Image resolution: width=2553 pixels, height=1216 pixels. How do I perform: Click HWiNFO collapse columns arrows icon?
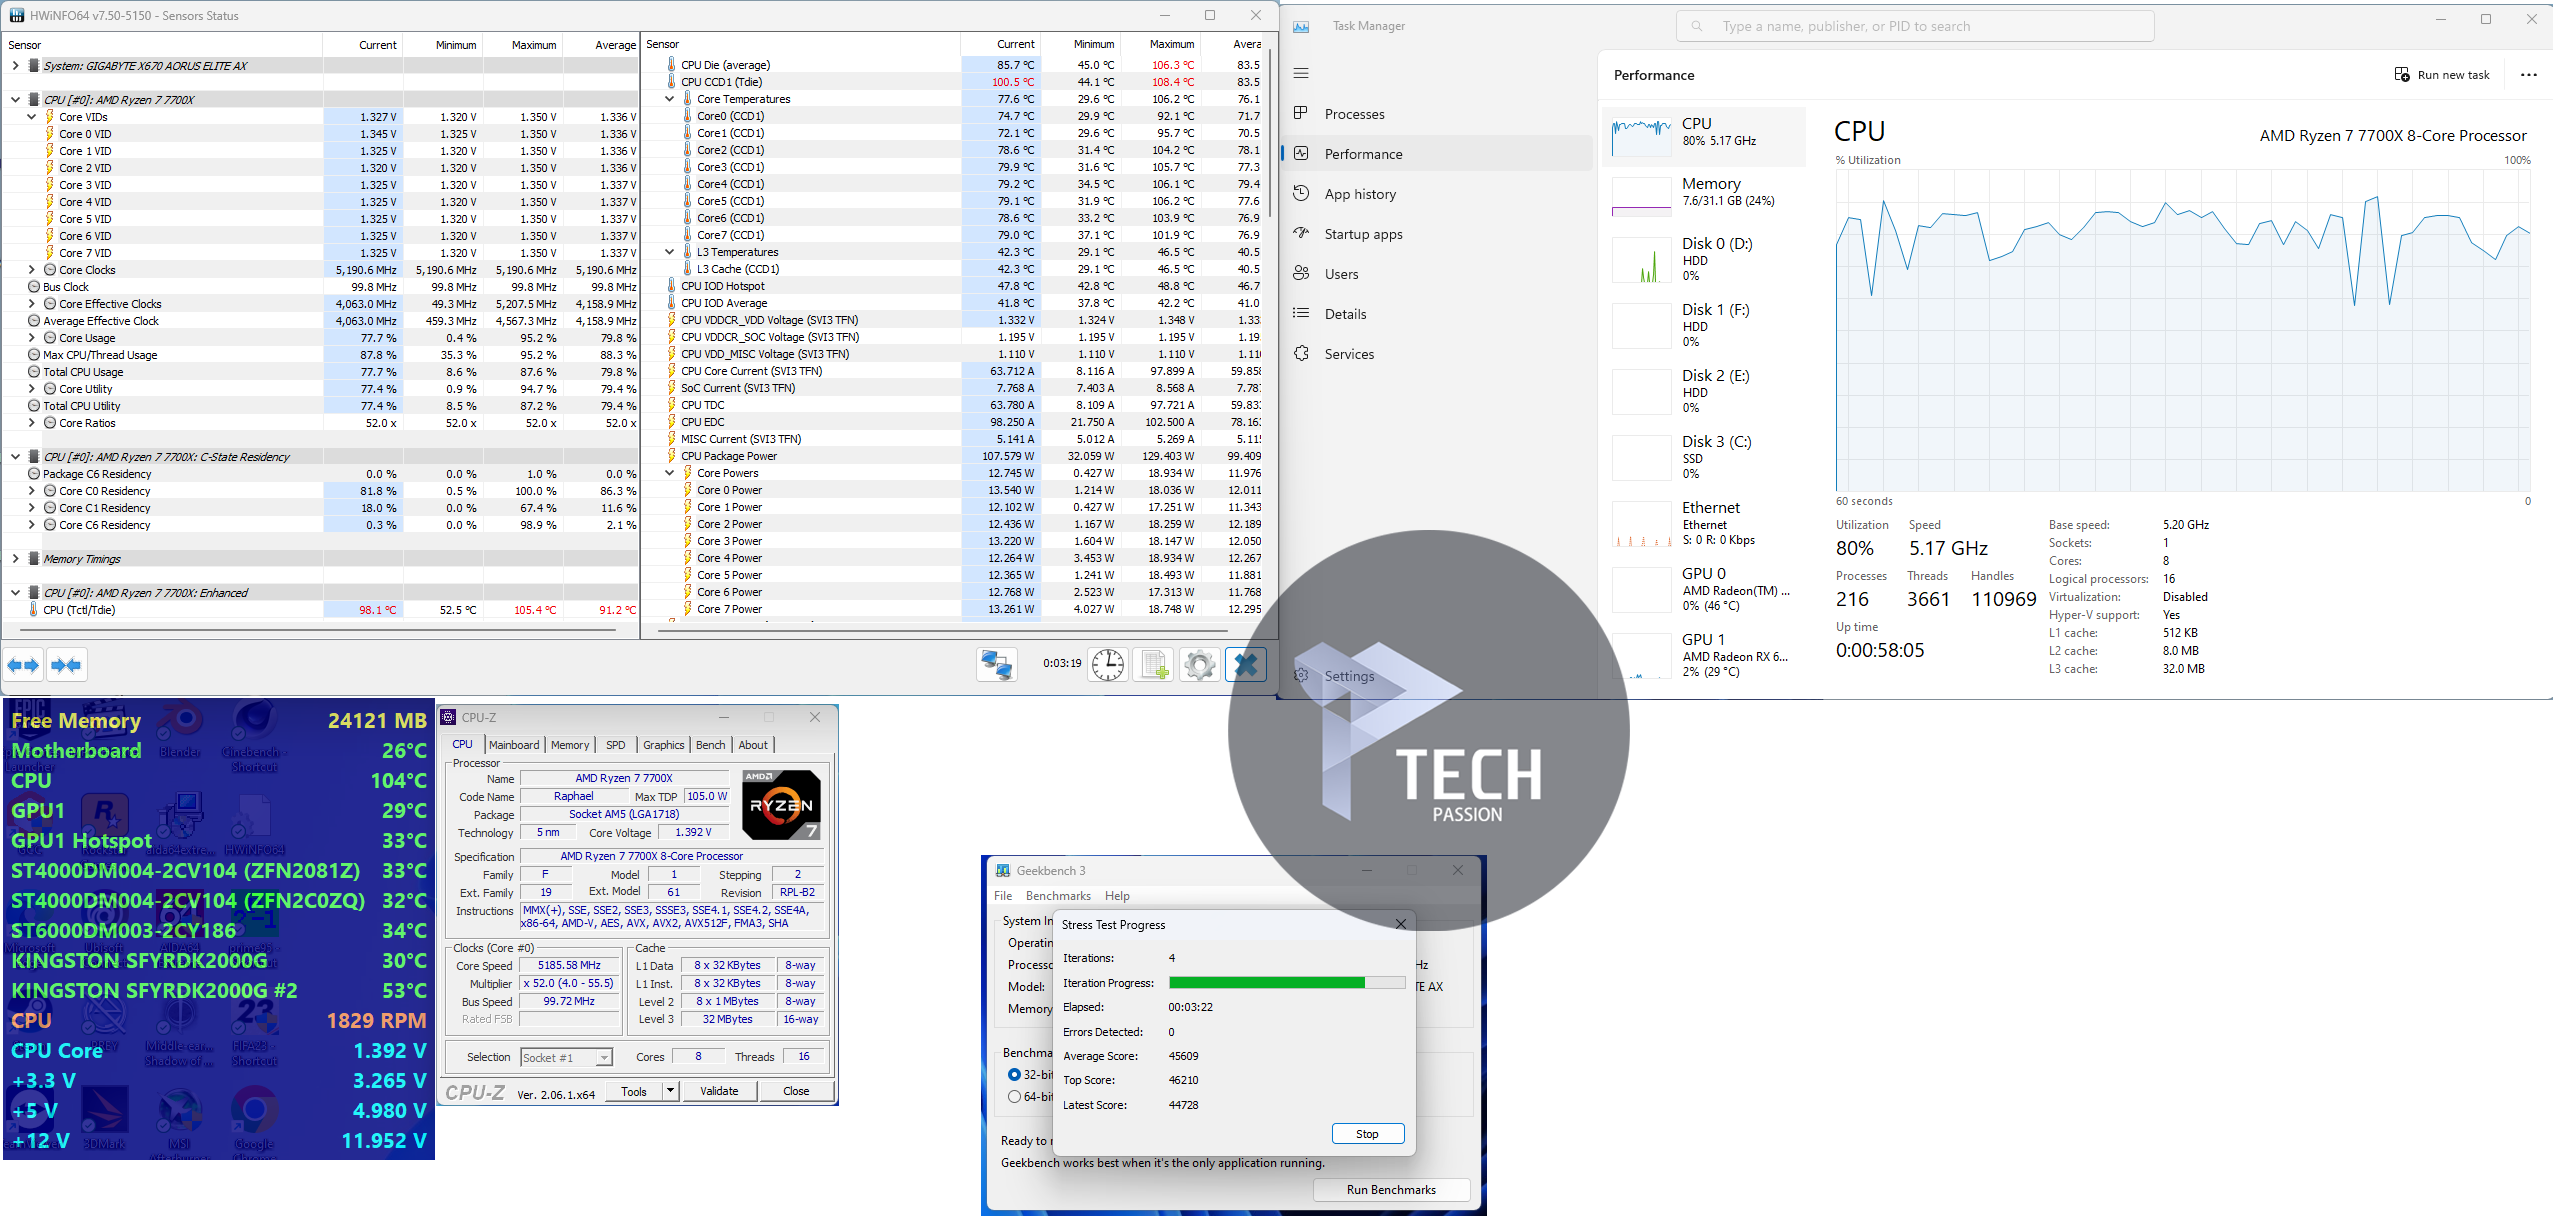coord(66,665)
